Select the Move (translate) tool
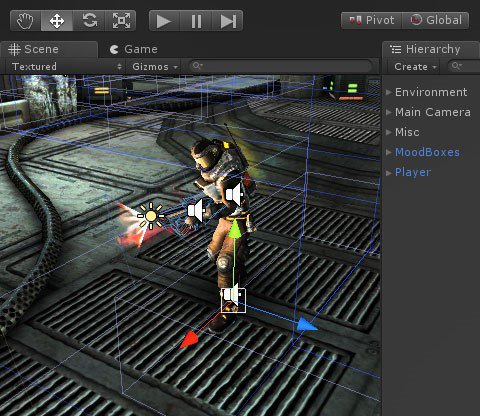 pyautogui.click(x=57, y=21)
